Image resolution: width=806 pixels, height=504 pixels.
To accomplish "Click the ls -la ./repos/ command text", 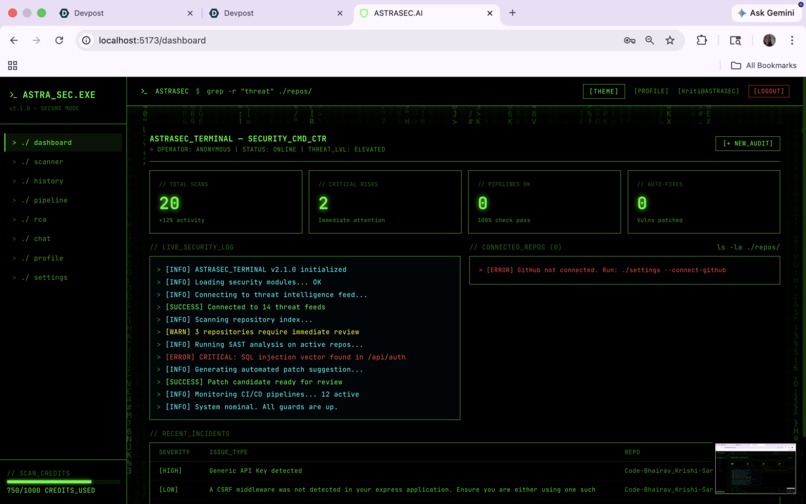I will (x=748, y=247).
